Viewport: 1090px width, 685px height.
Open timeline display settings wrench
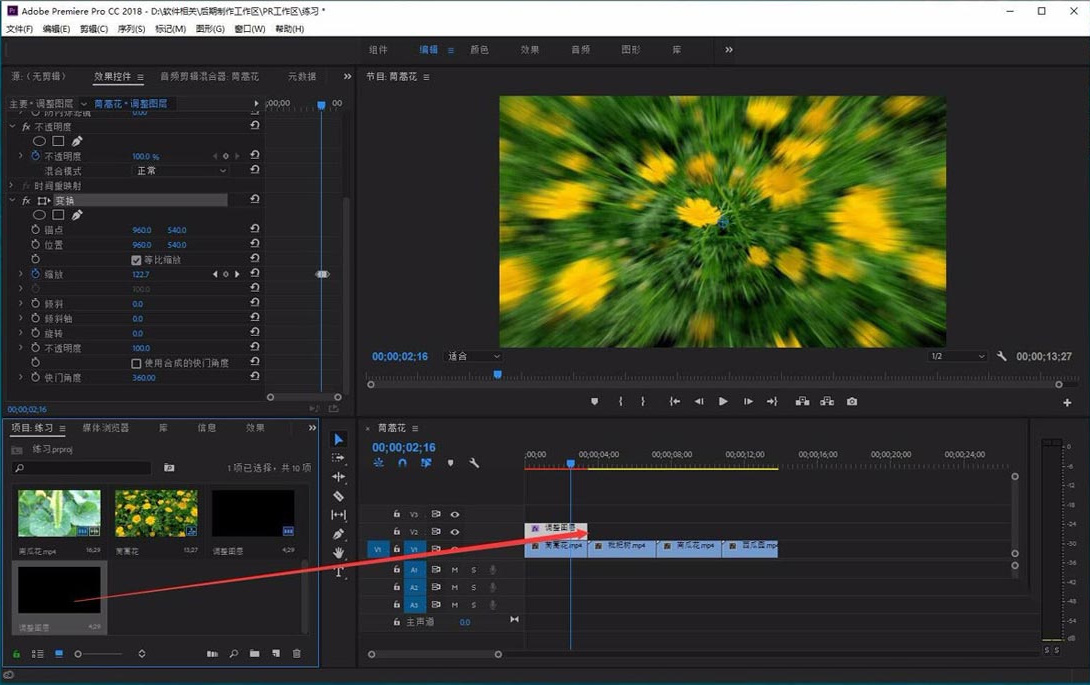474,463
